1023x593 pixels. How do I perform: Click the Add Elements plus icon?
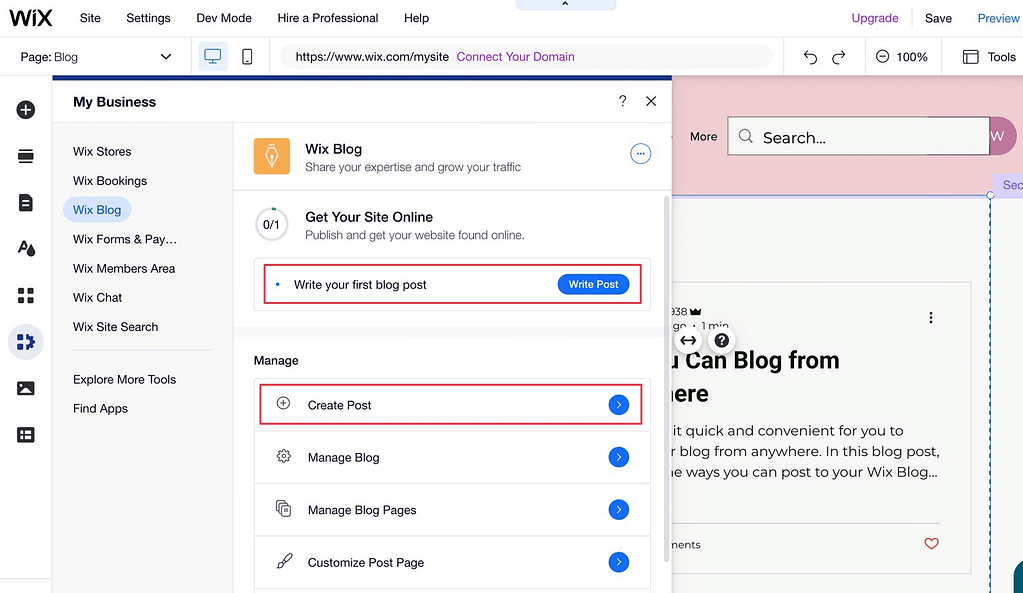25,110
